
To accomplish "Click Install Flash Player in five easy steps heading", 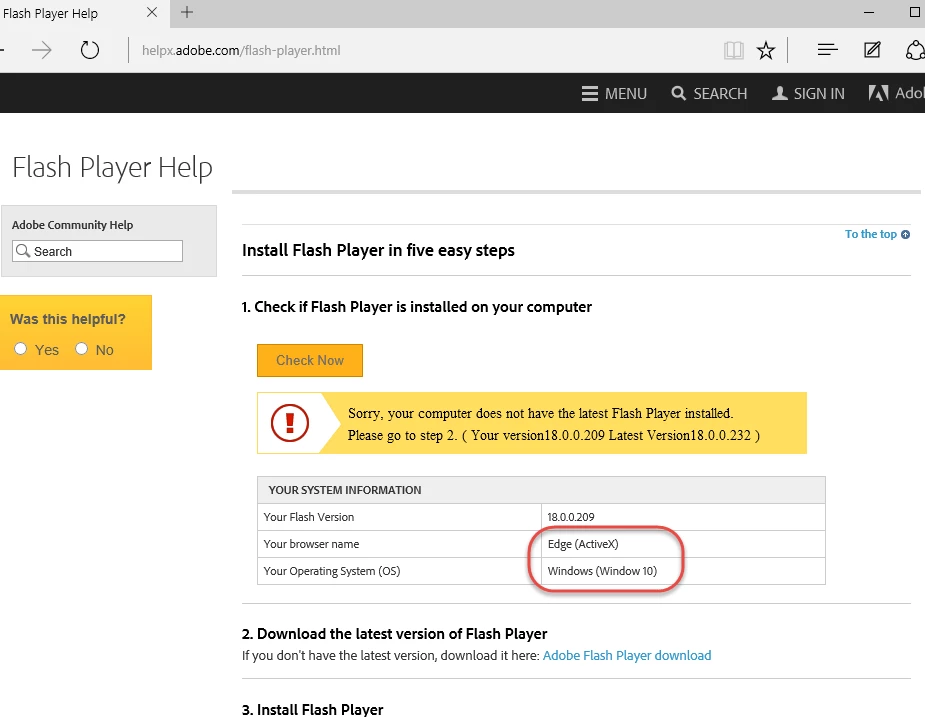I will coord(378,250).
